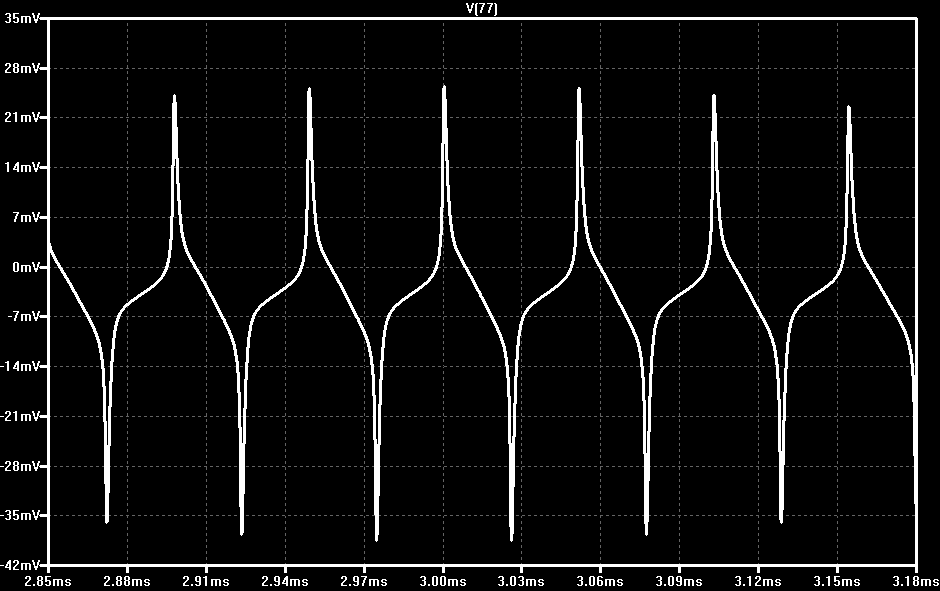Viewport: 940px width, 591px height.
Task: Click the 2.85ms time axis label
Action: click(x=48, y=581)
